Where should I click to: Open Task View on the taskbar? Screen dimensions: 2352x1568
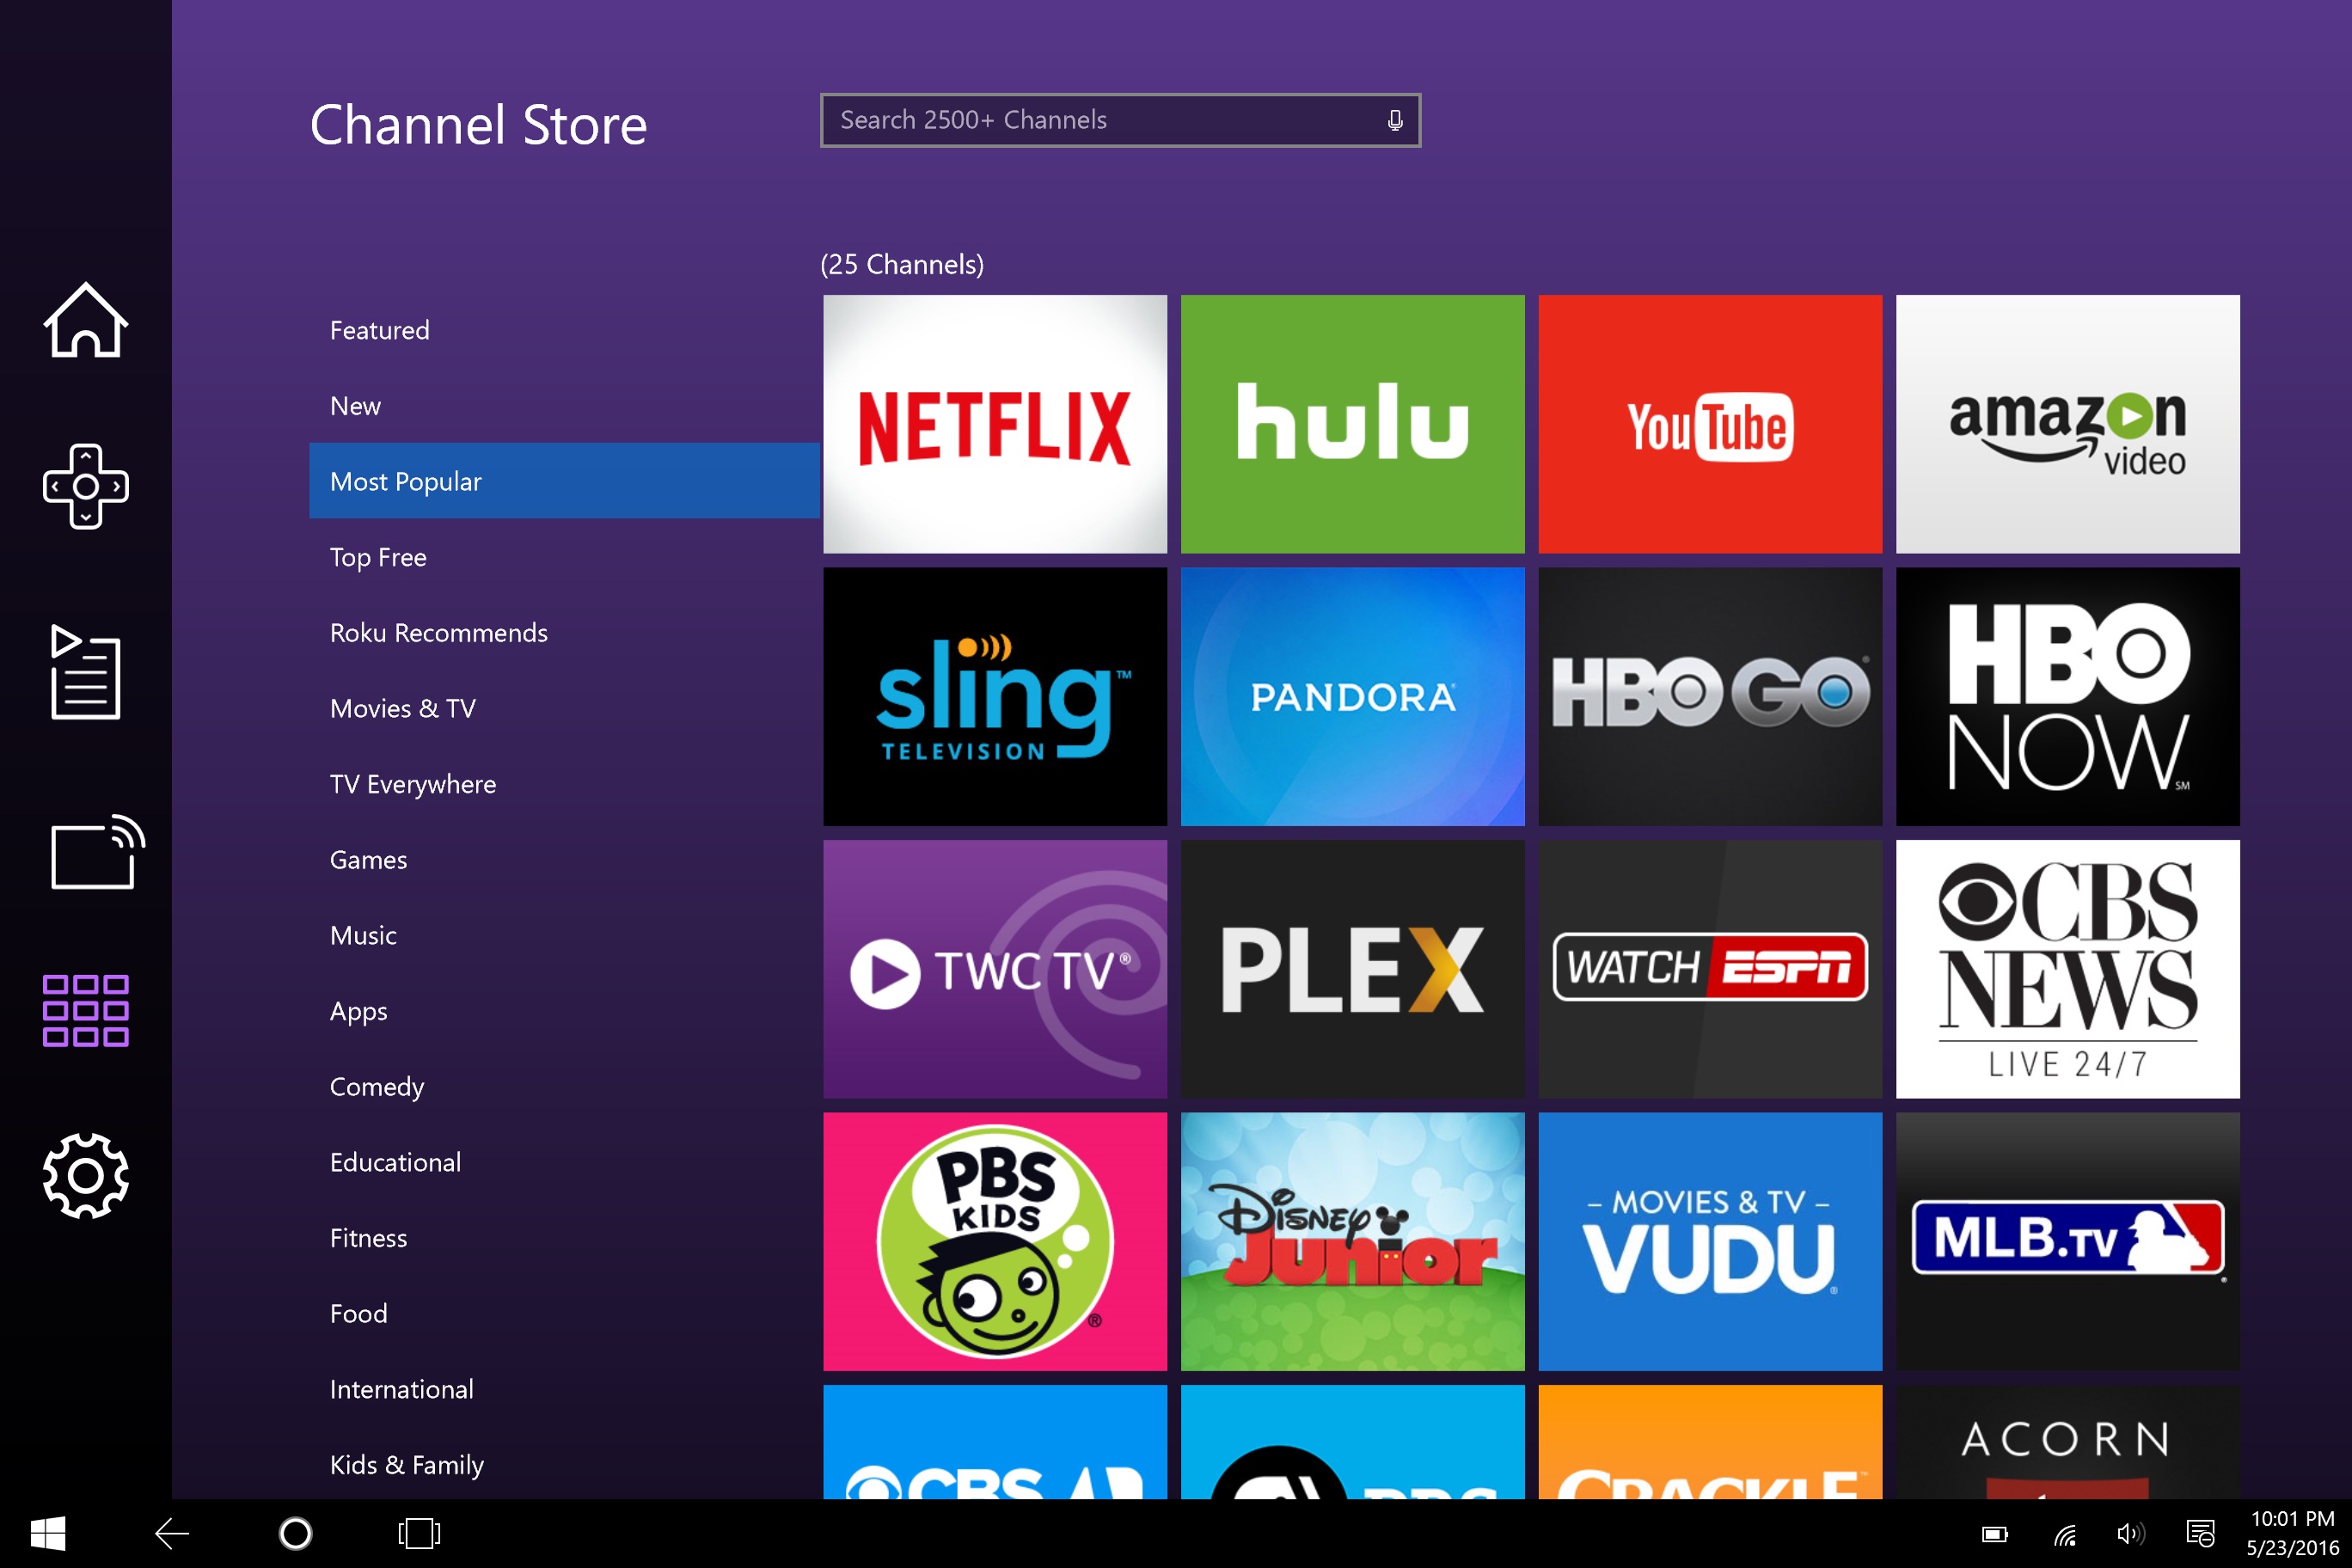click(419, 1533)
